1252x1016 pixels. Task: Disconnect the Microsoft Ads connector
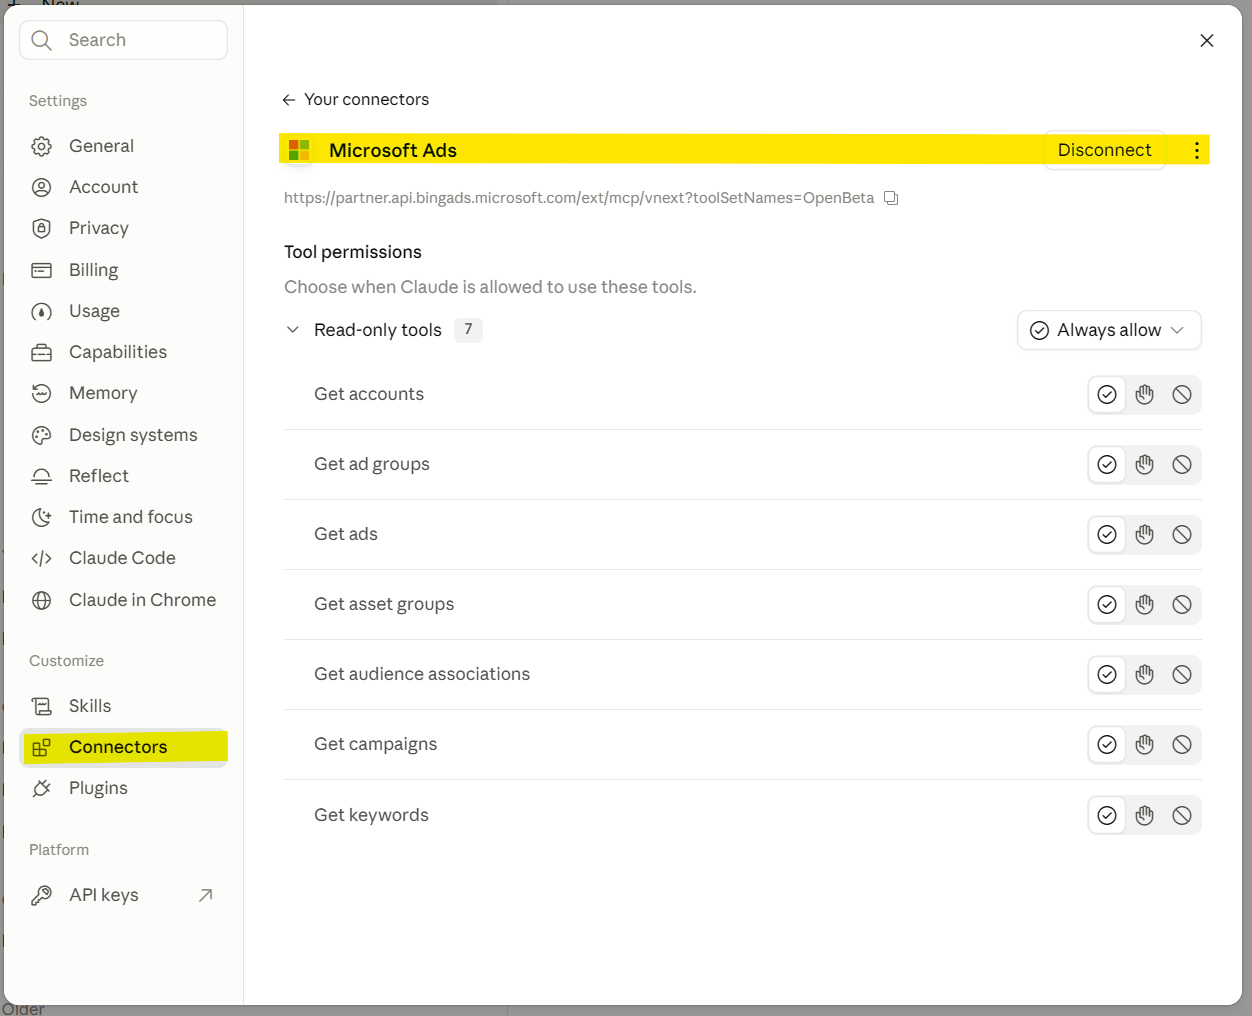pos(1105,150)
